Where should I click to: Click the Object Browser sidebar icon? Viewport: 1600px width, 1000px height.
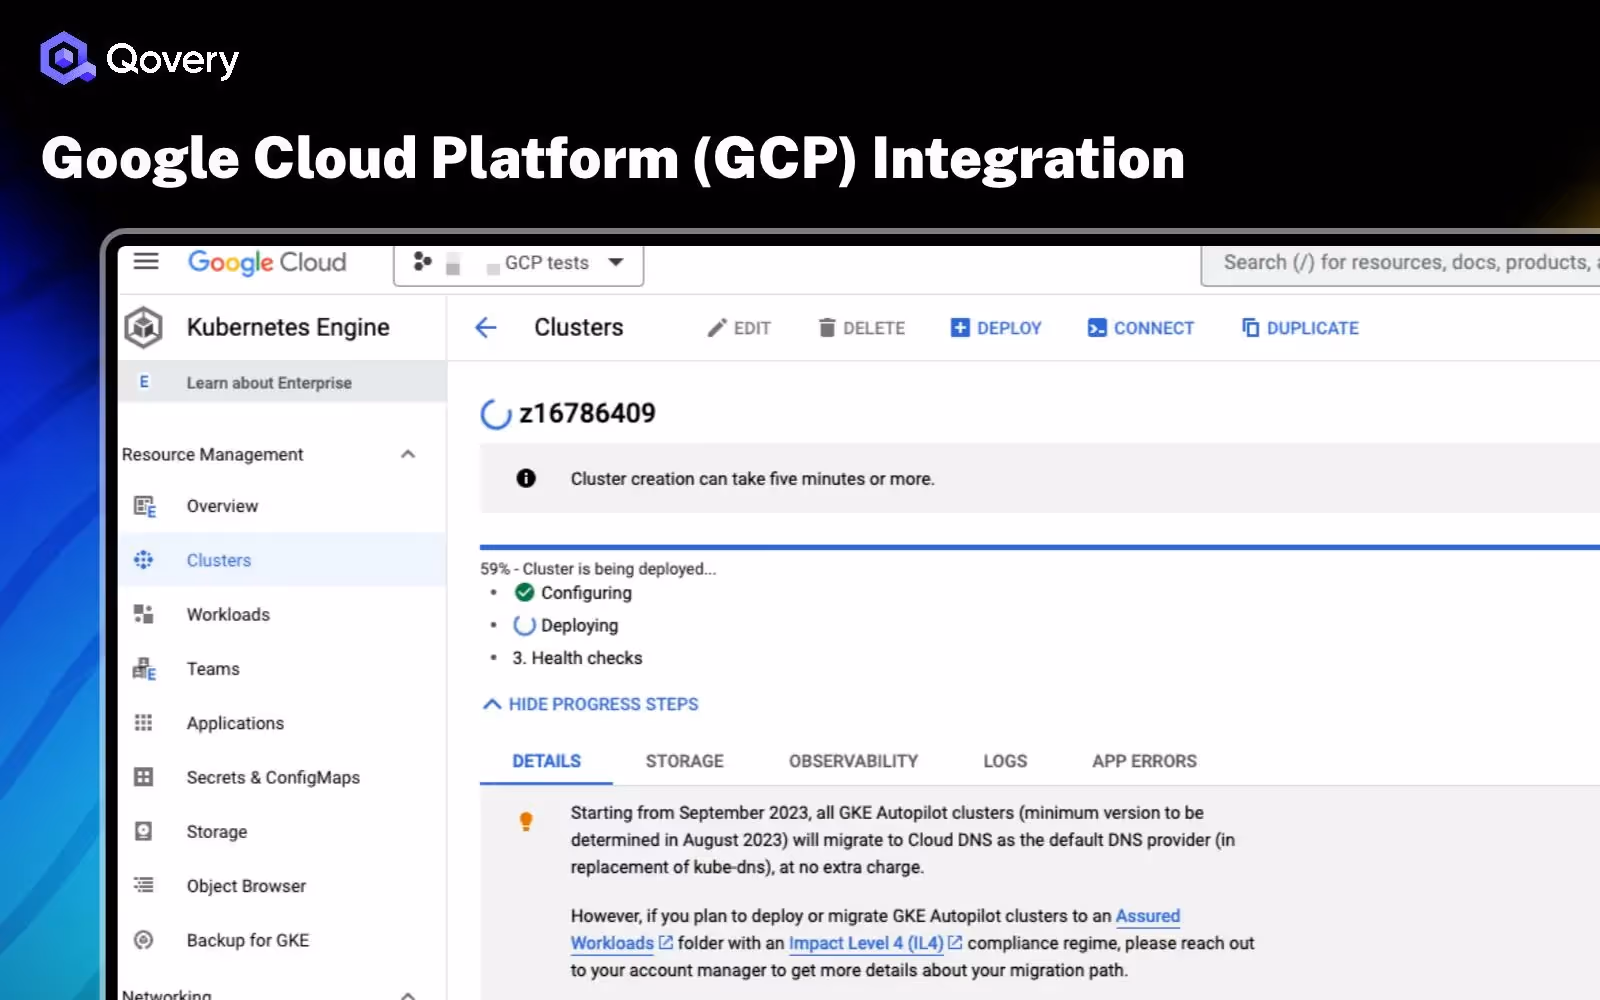coord(143,885)
